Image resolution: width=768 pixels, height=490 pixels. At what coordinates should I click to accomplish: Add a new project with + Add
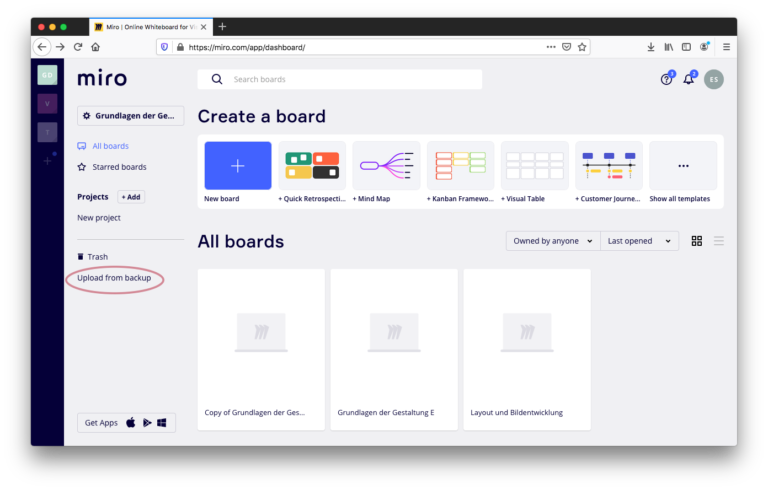pos(131,197)
